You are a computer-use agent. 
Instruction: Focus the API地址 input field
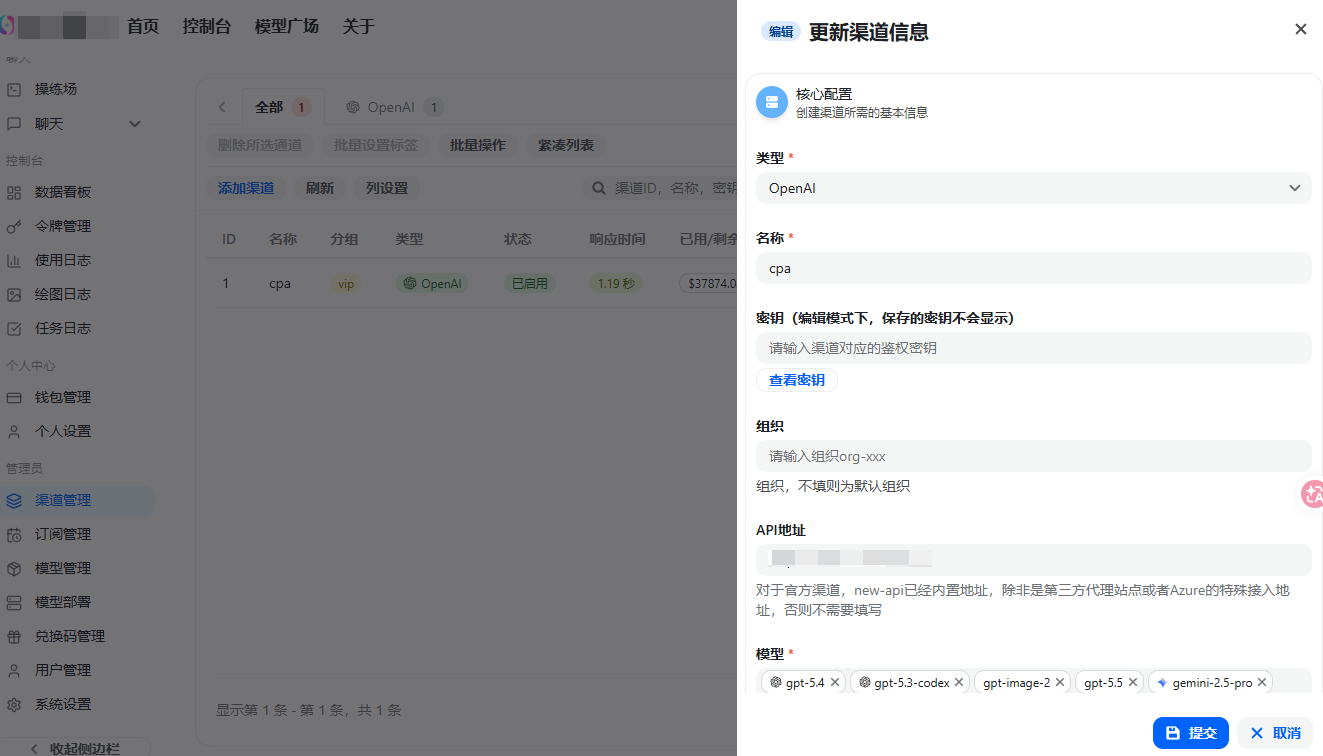click(1033, 560)
